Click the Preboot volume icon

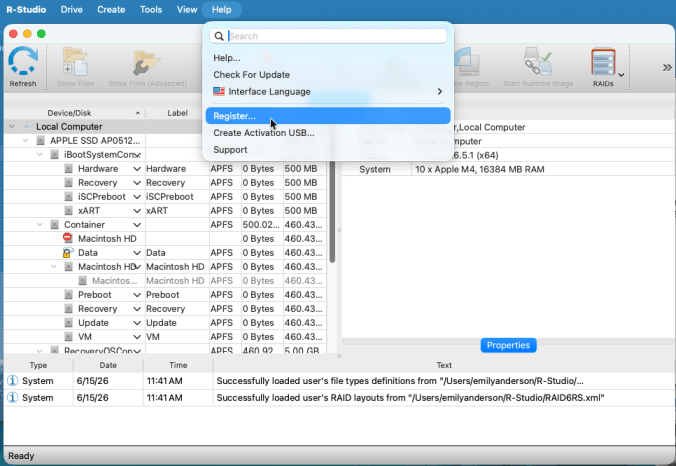(x=69, y=295)
